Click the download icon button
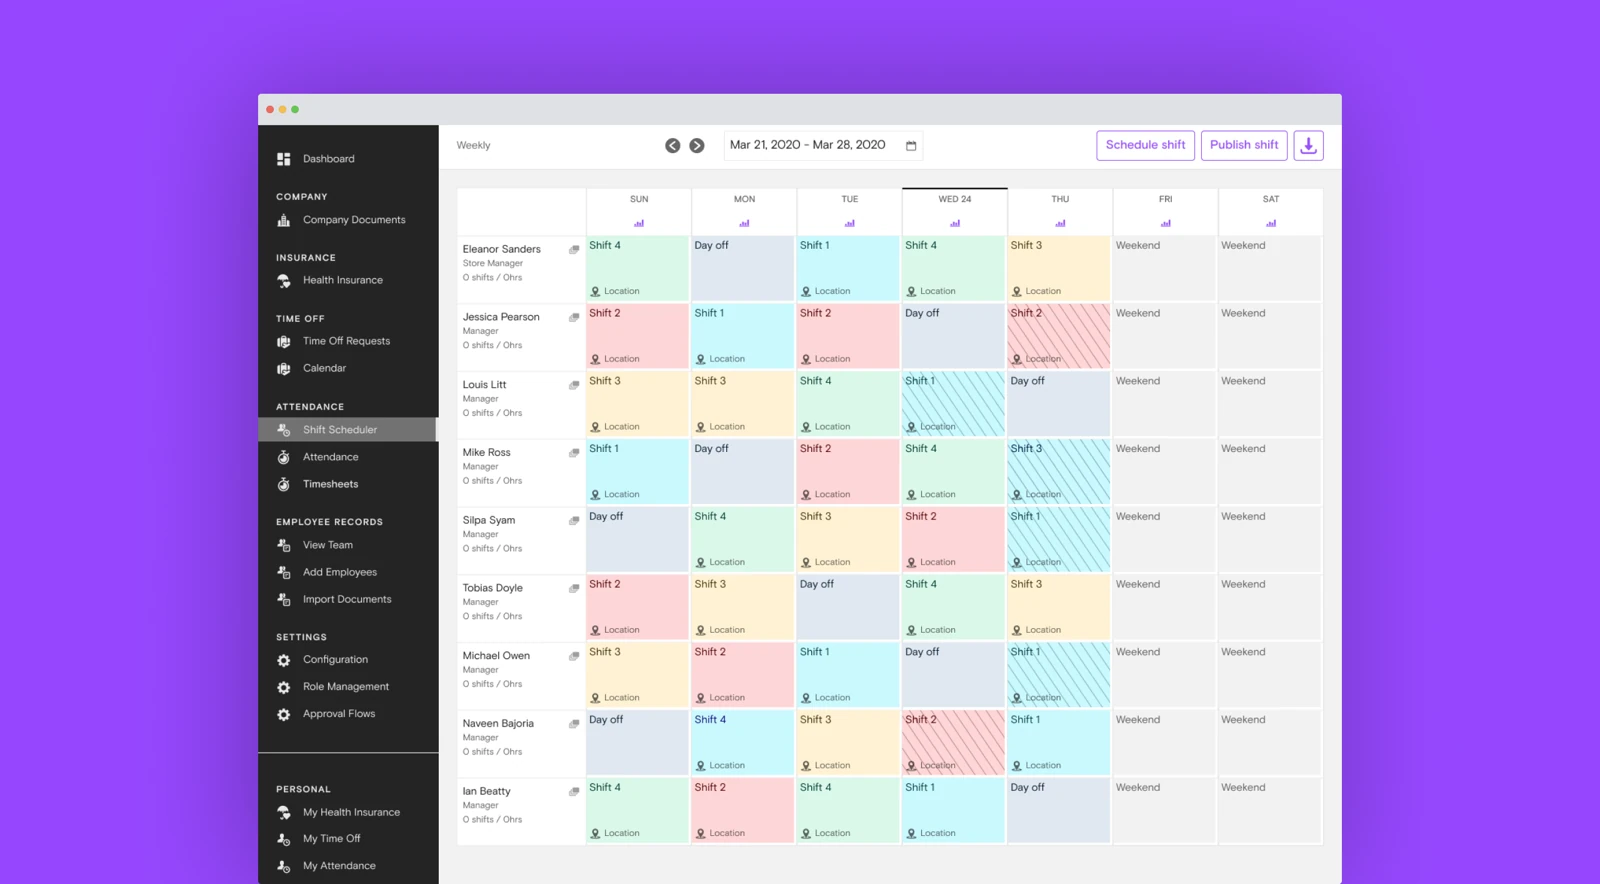The image size is (1600, 884). (1308, 146)
